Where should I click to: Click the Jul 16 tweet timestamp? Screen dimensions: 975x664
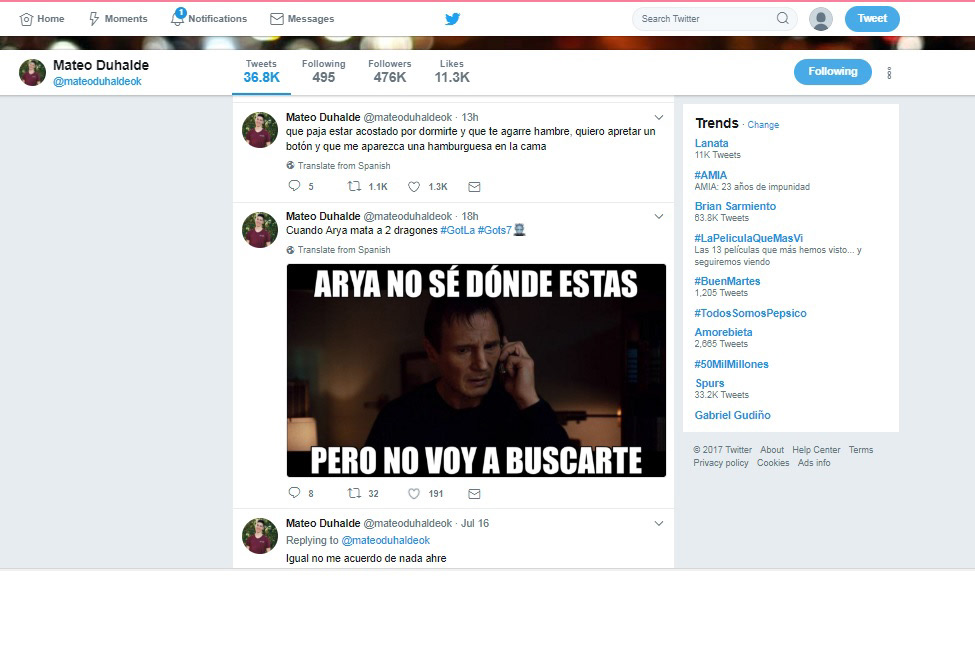(475, 523)
